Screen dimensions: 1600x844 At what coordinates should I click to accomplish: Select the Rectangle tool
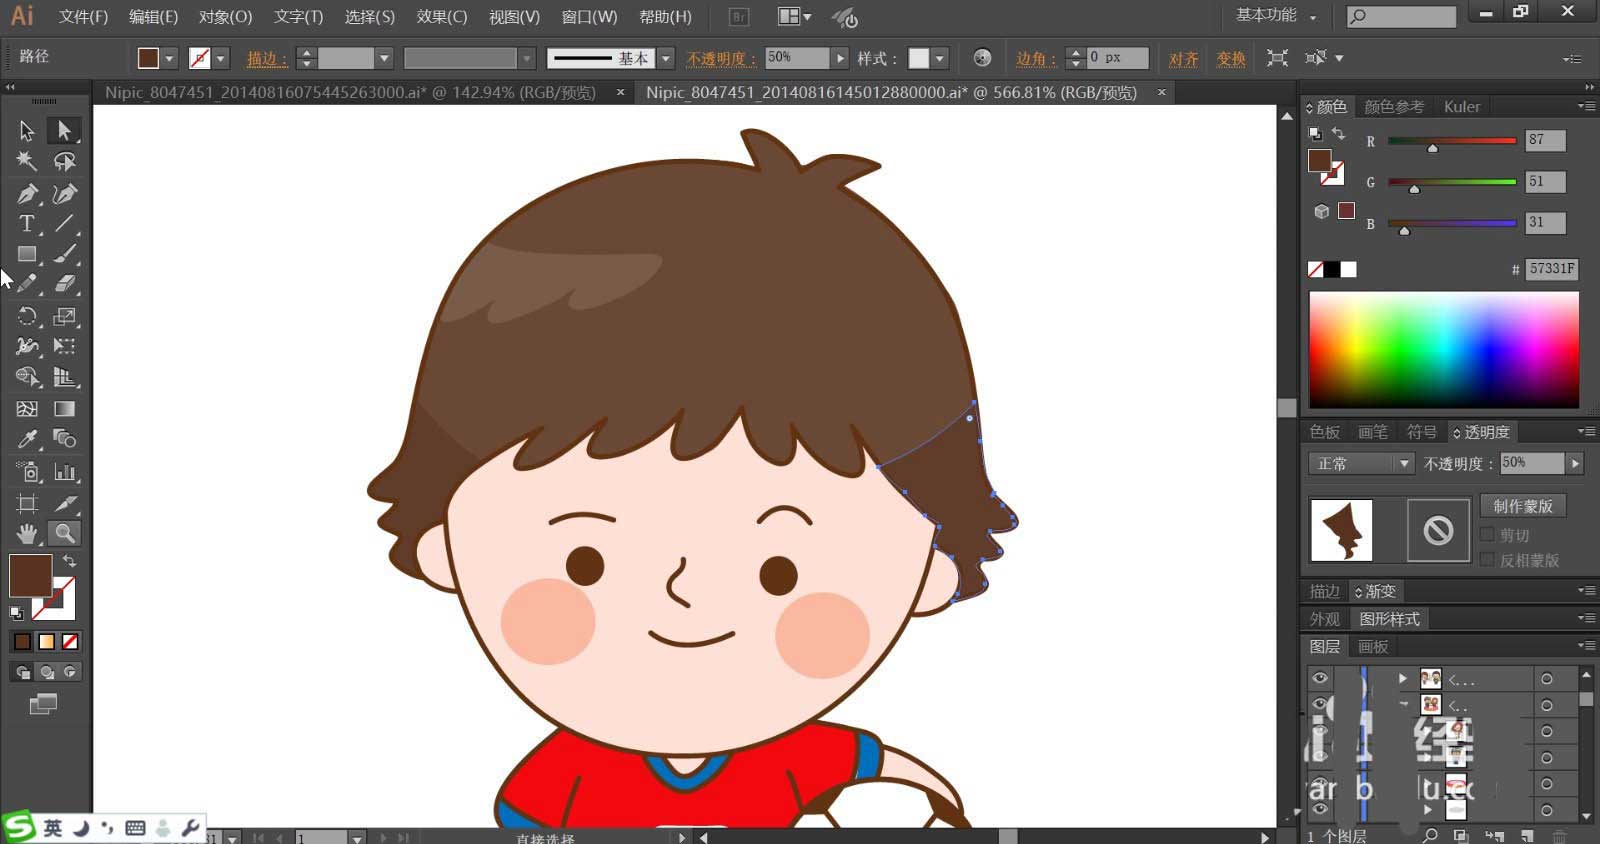pyautogui.click(x=27, y=254)
